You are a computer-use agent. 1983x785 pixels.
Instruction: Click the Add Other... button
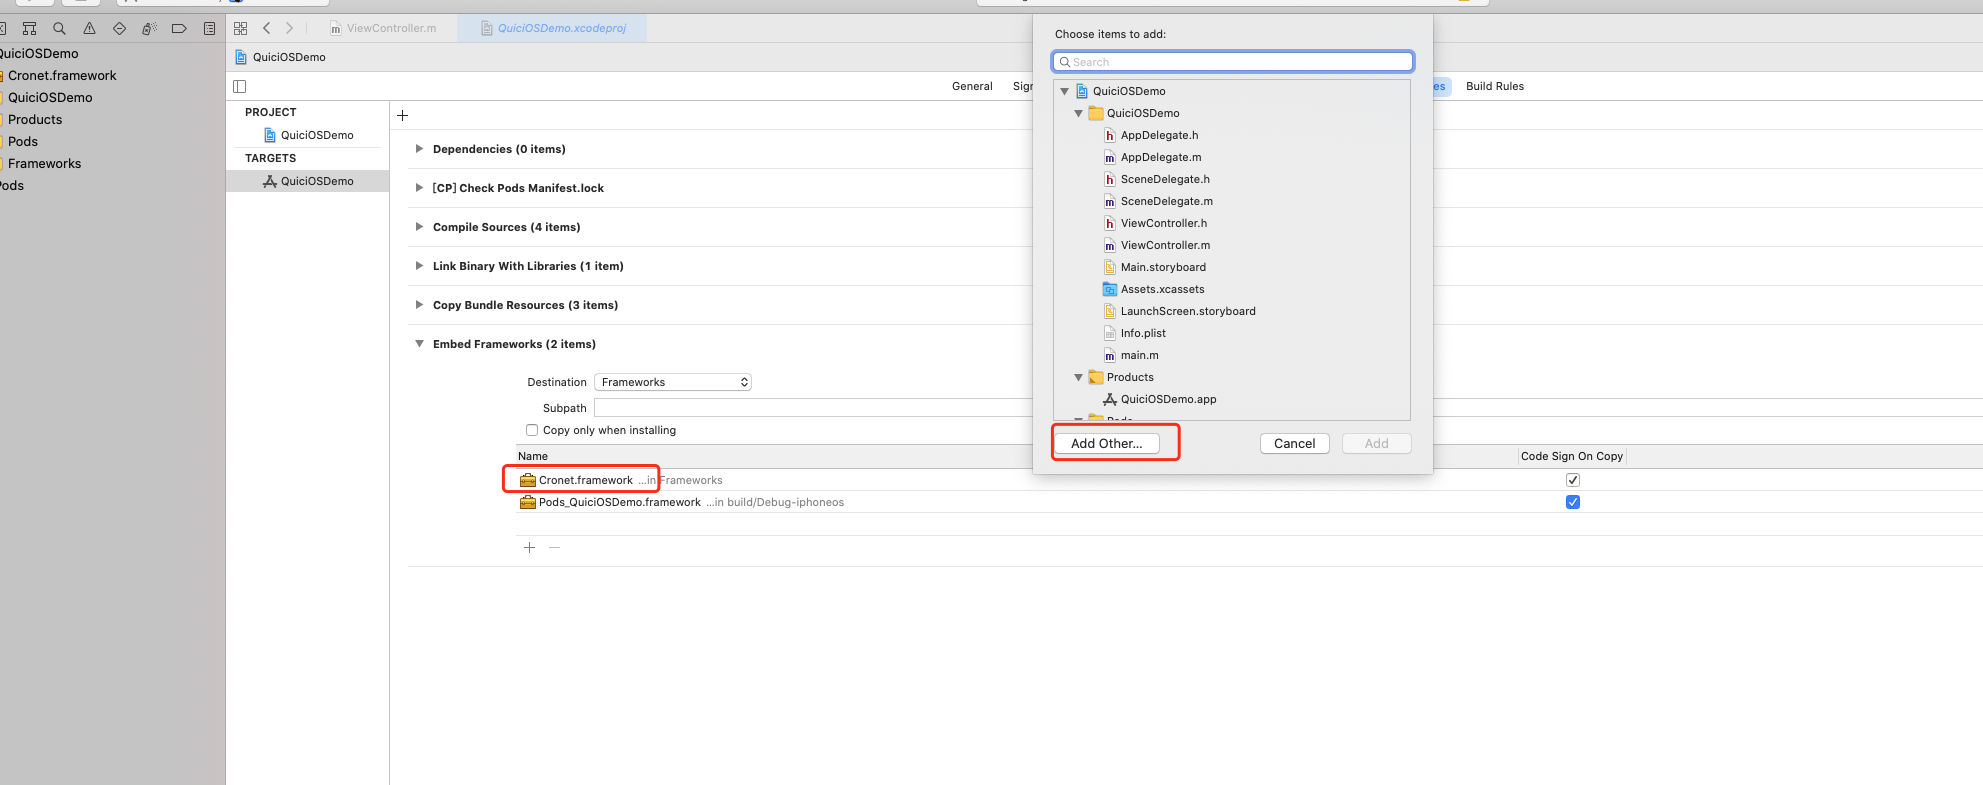point(1107,443)
